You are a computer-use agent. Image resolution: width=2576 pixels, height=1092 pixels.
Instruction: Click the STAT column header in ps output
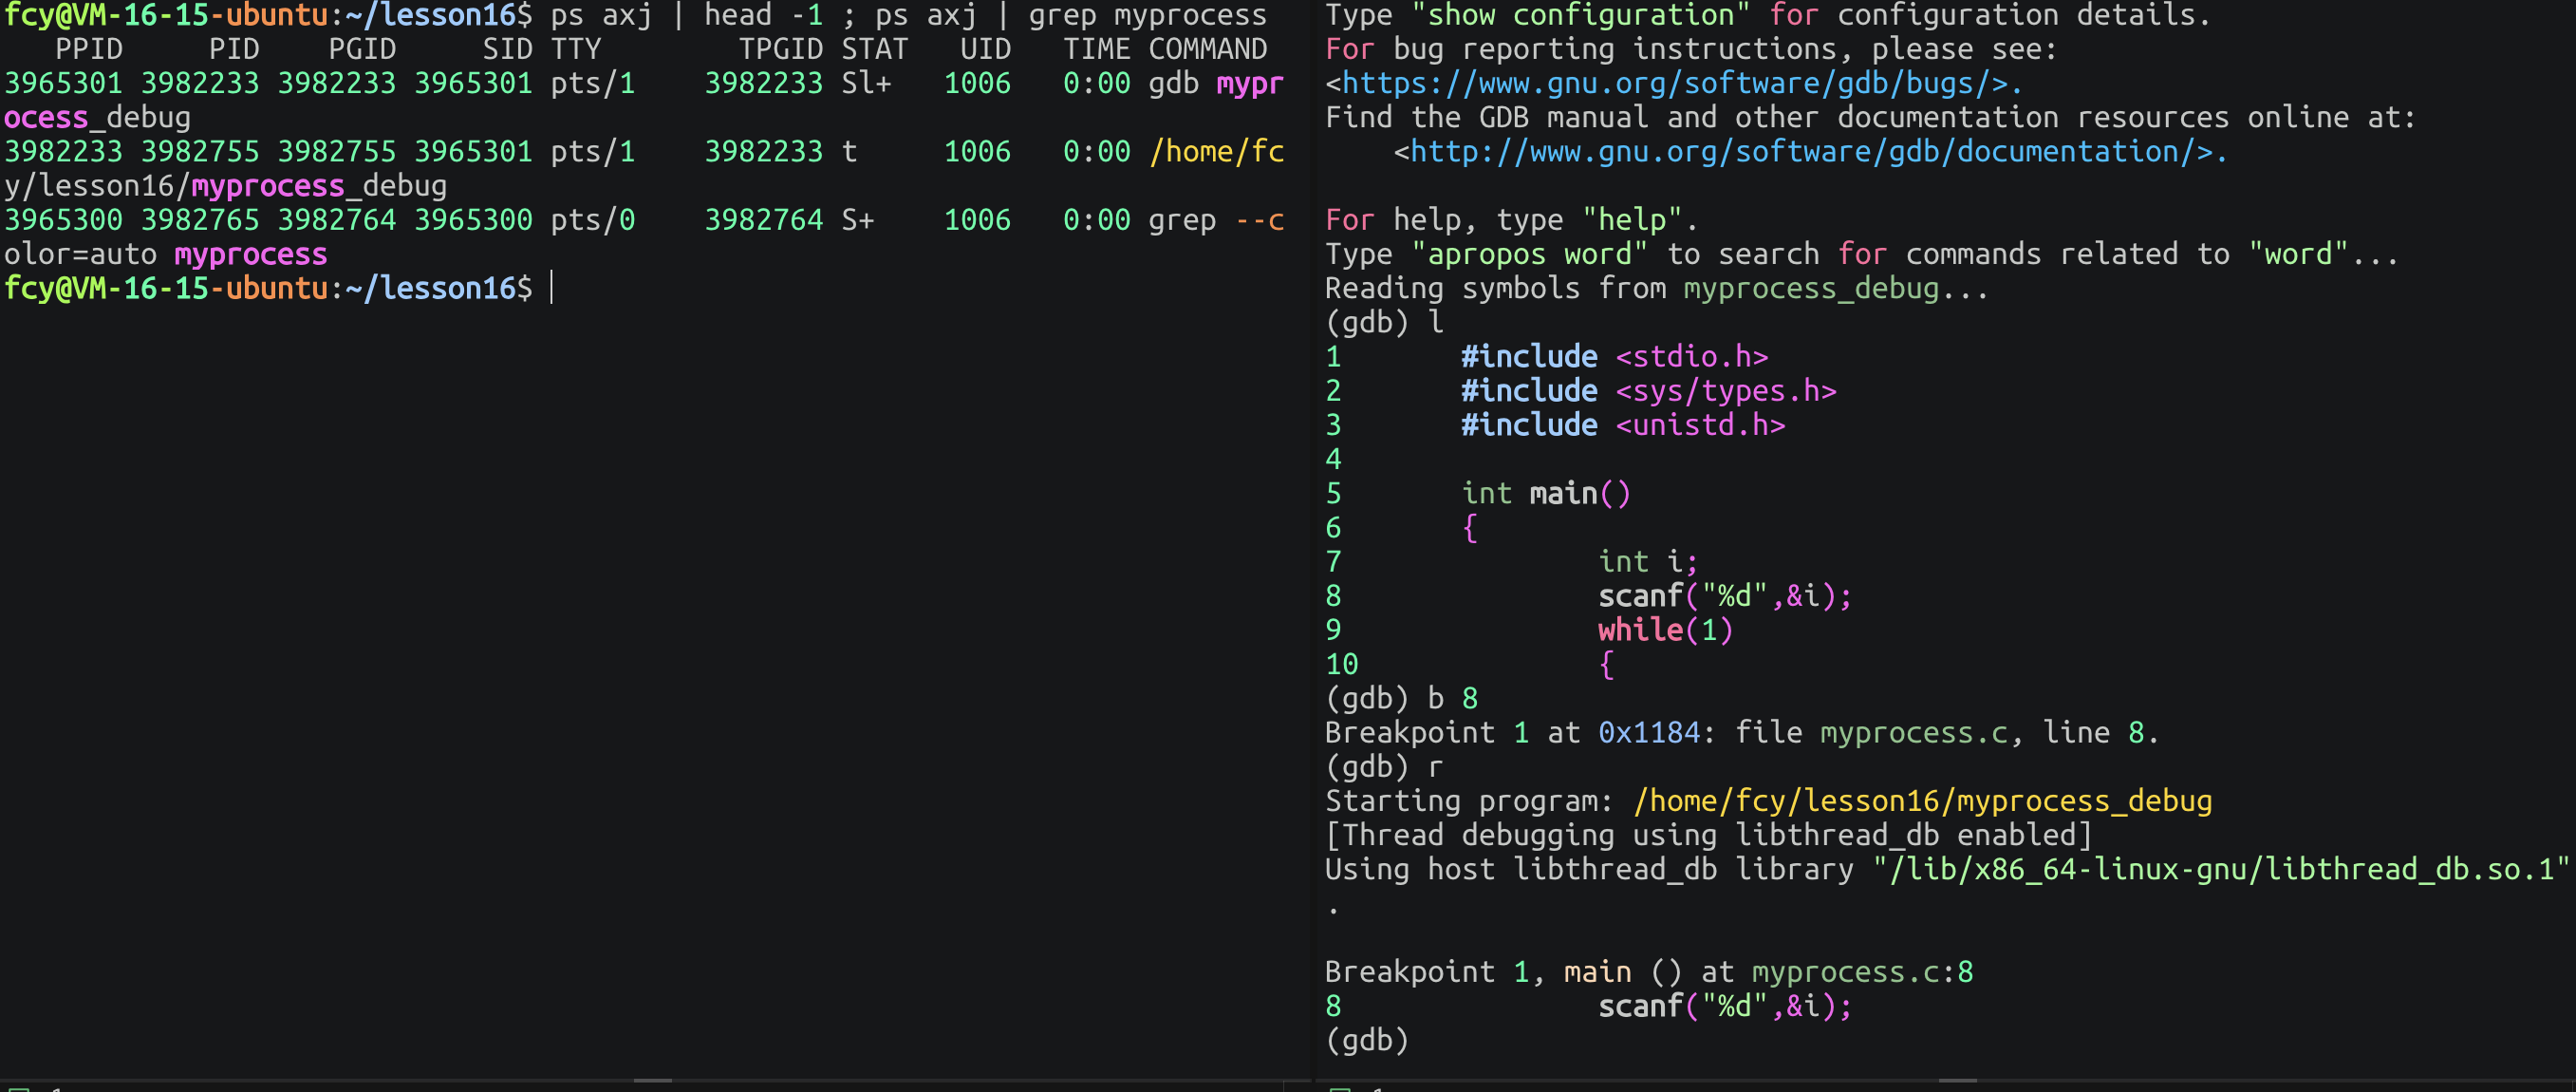click(x=874, y=49)
